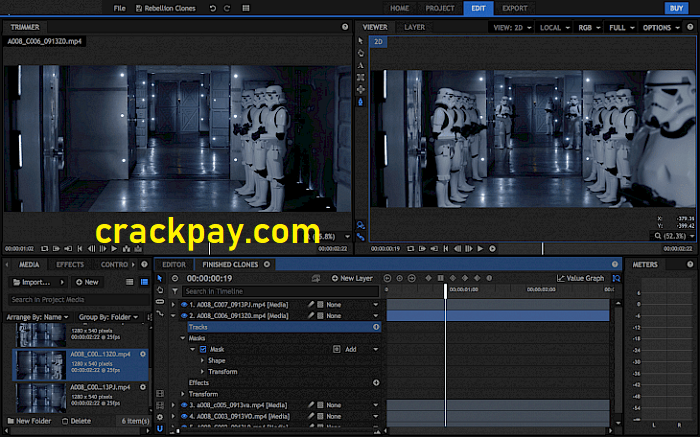Step Viewer to the previous frame

coord(457,249)
